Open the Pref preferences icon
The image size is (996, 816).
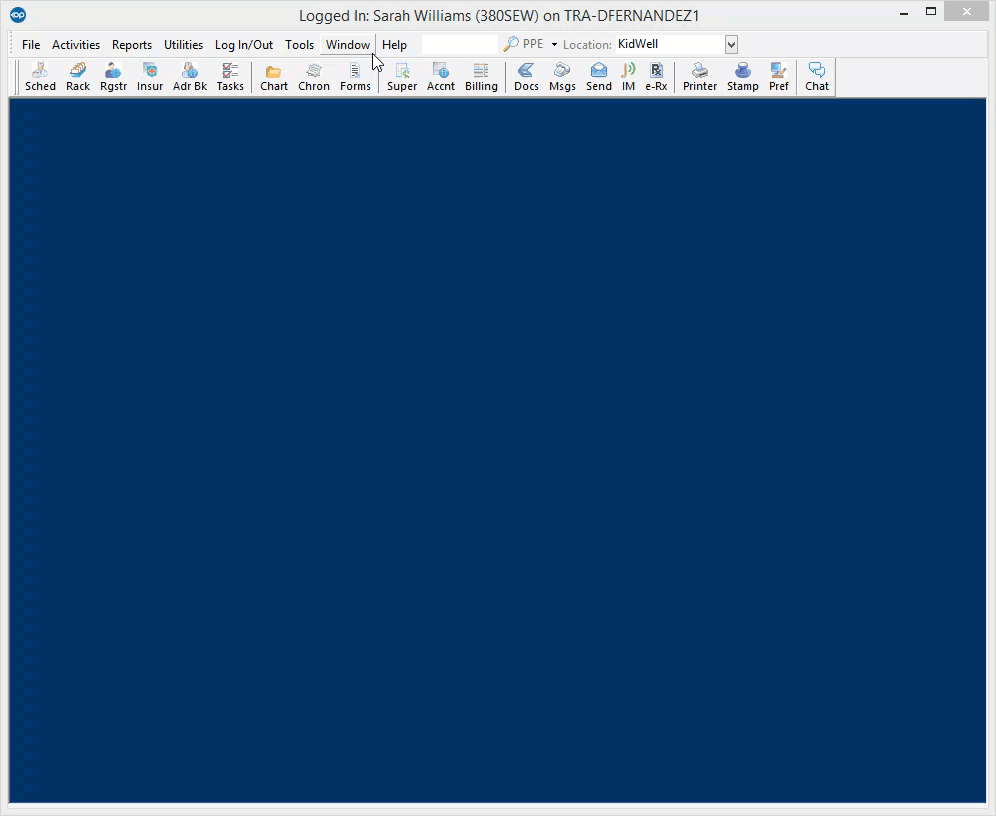coord(779,77)
